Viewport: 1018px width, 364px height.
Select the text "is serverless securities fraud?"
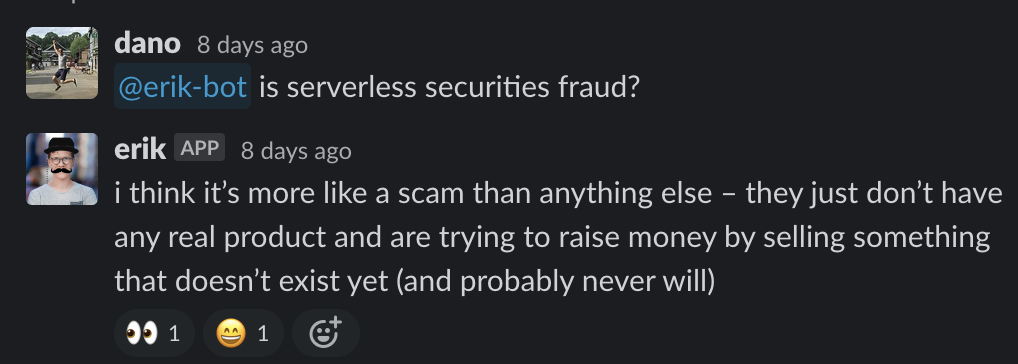(x=450, y=87)
